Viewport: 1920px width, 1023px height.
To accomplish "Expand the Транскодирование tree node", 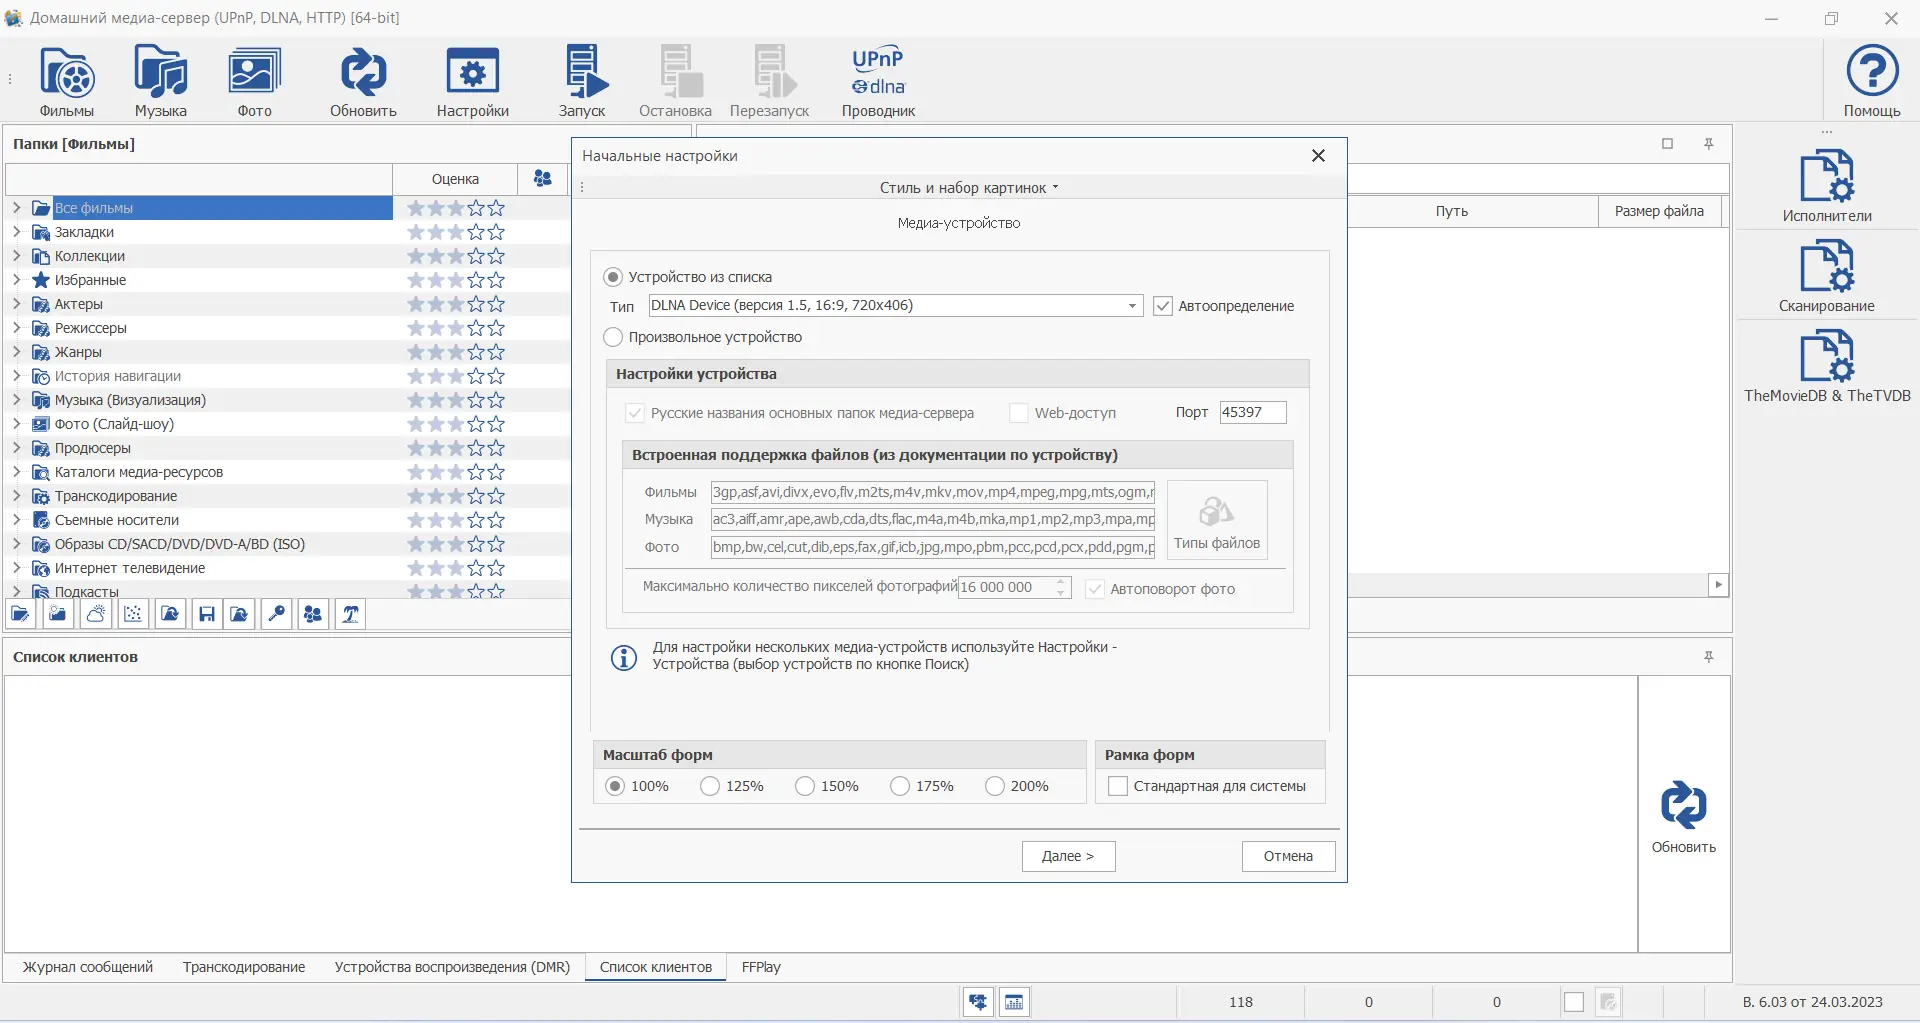I will 17,496.
